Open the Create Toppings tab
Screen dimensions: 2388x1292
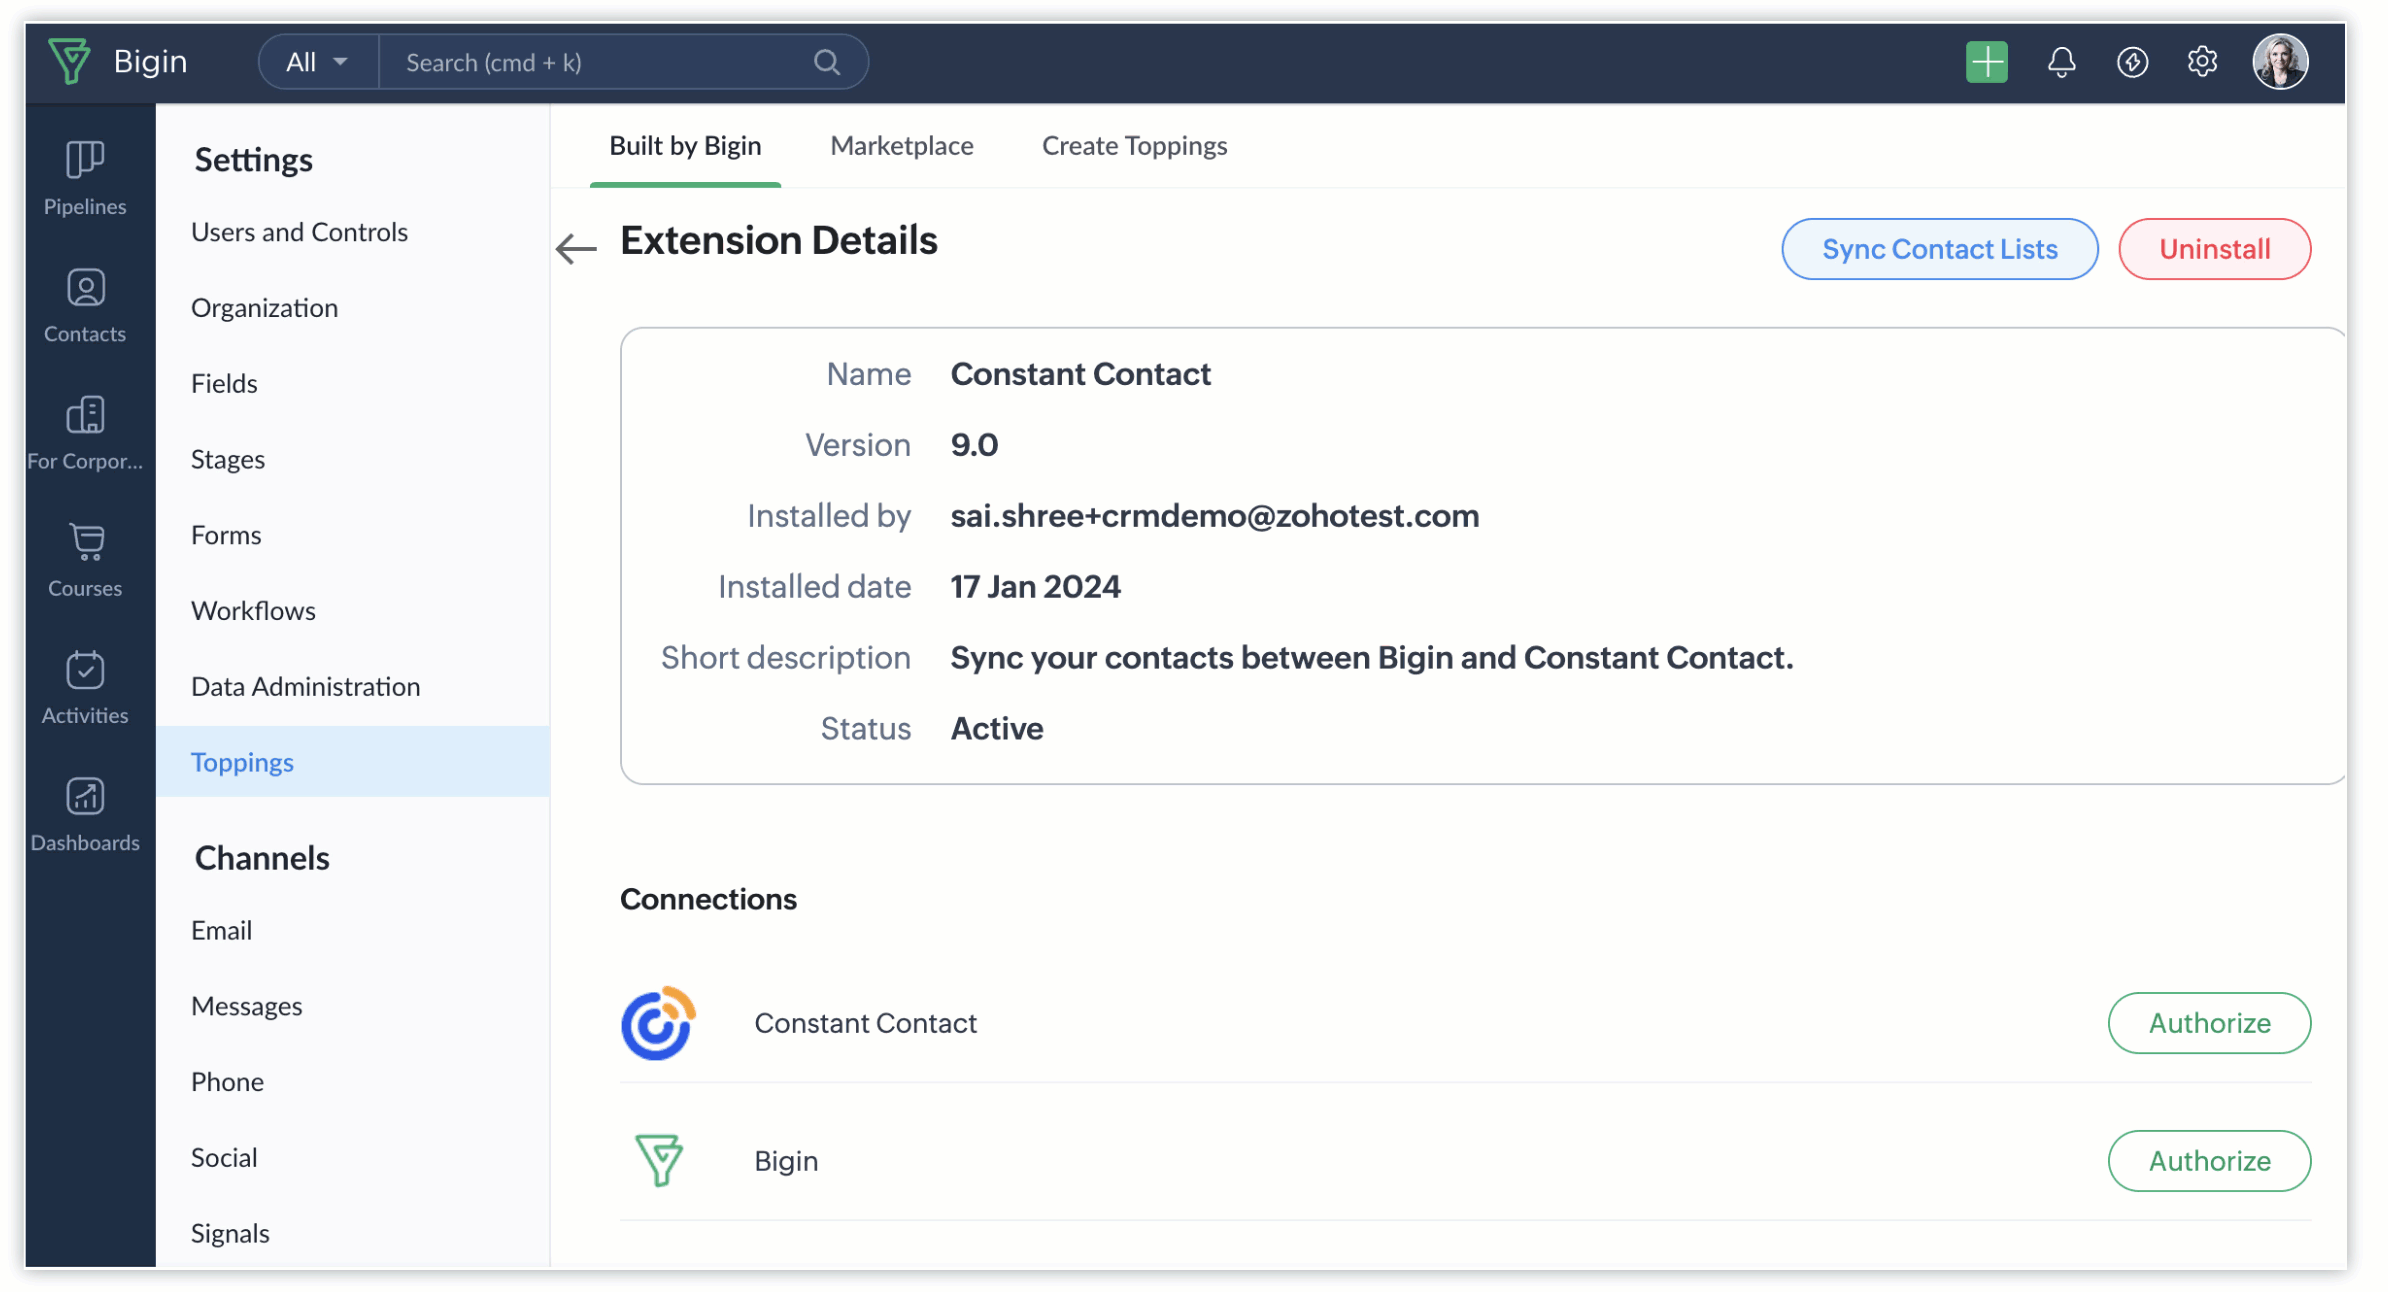tap(1133, 146)
